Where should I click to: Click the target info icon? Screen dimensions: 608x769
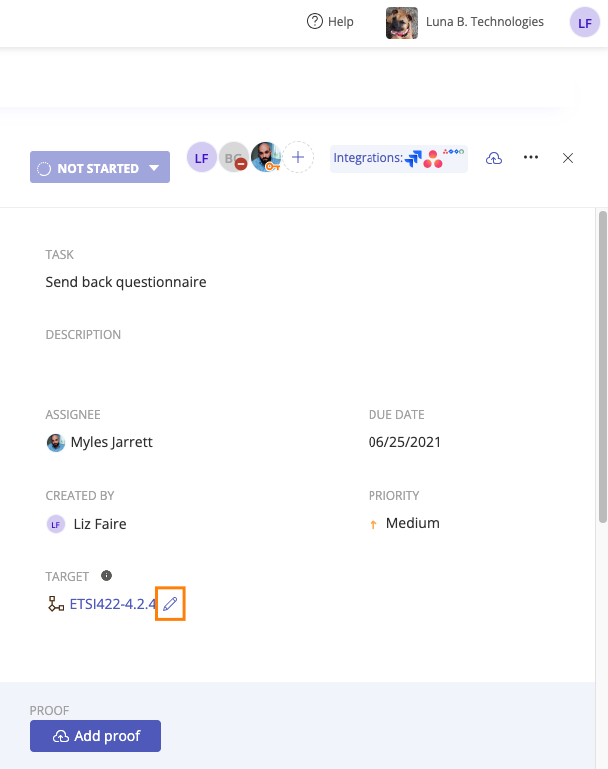[x=106, y=575]
